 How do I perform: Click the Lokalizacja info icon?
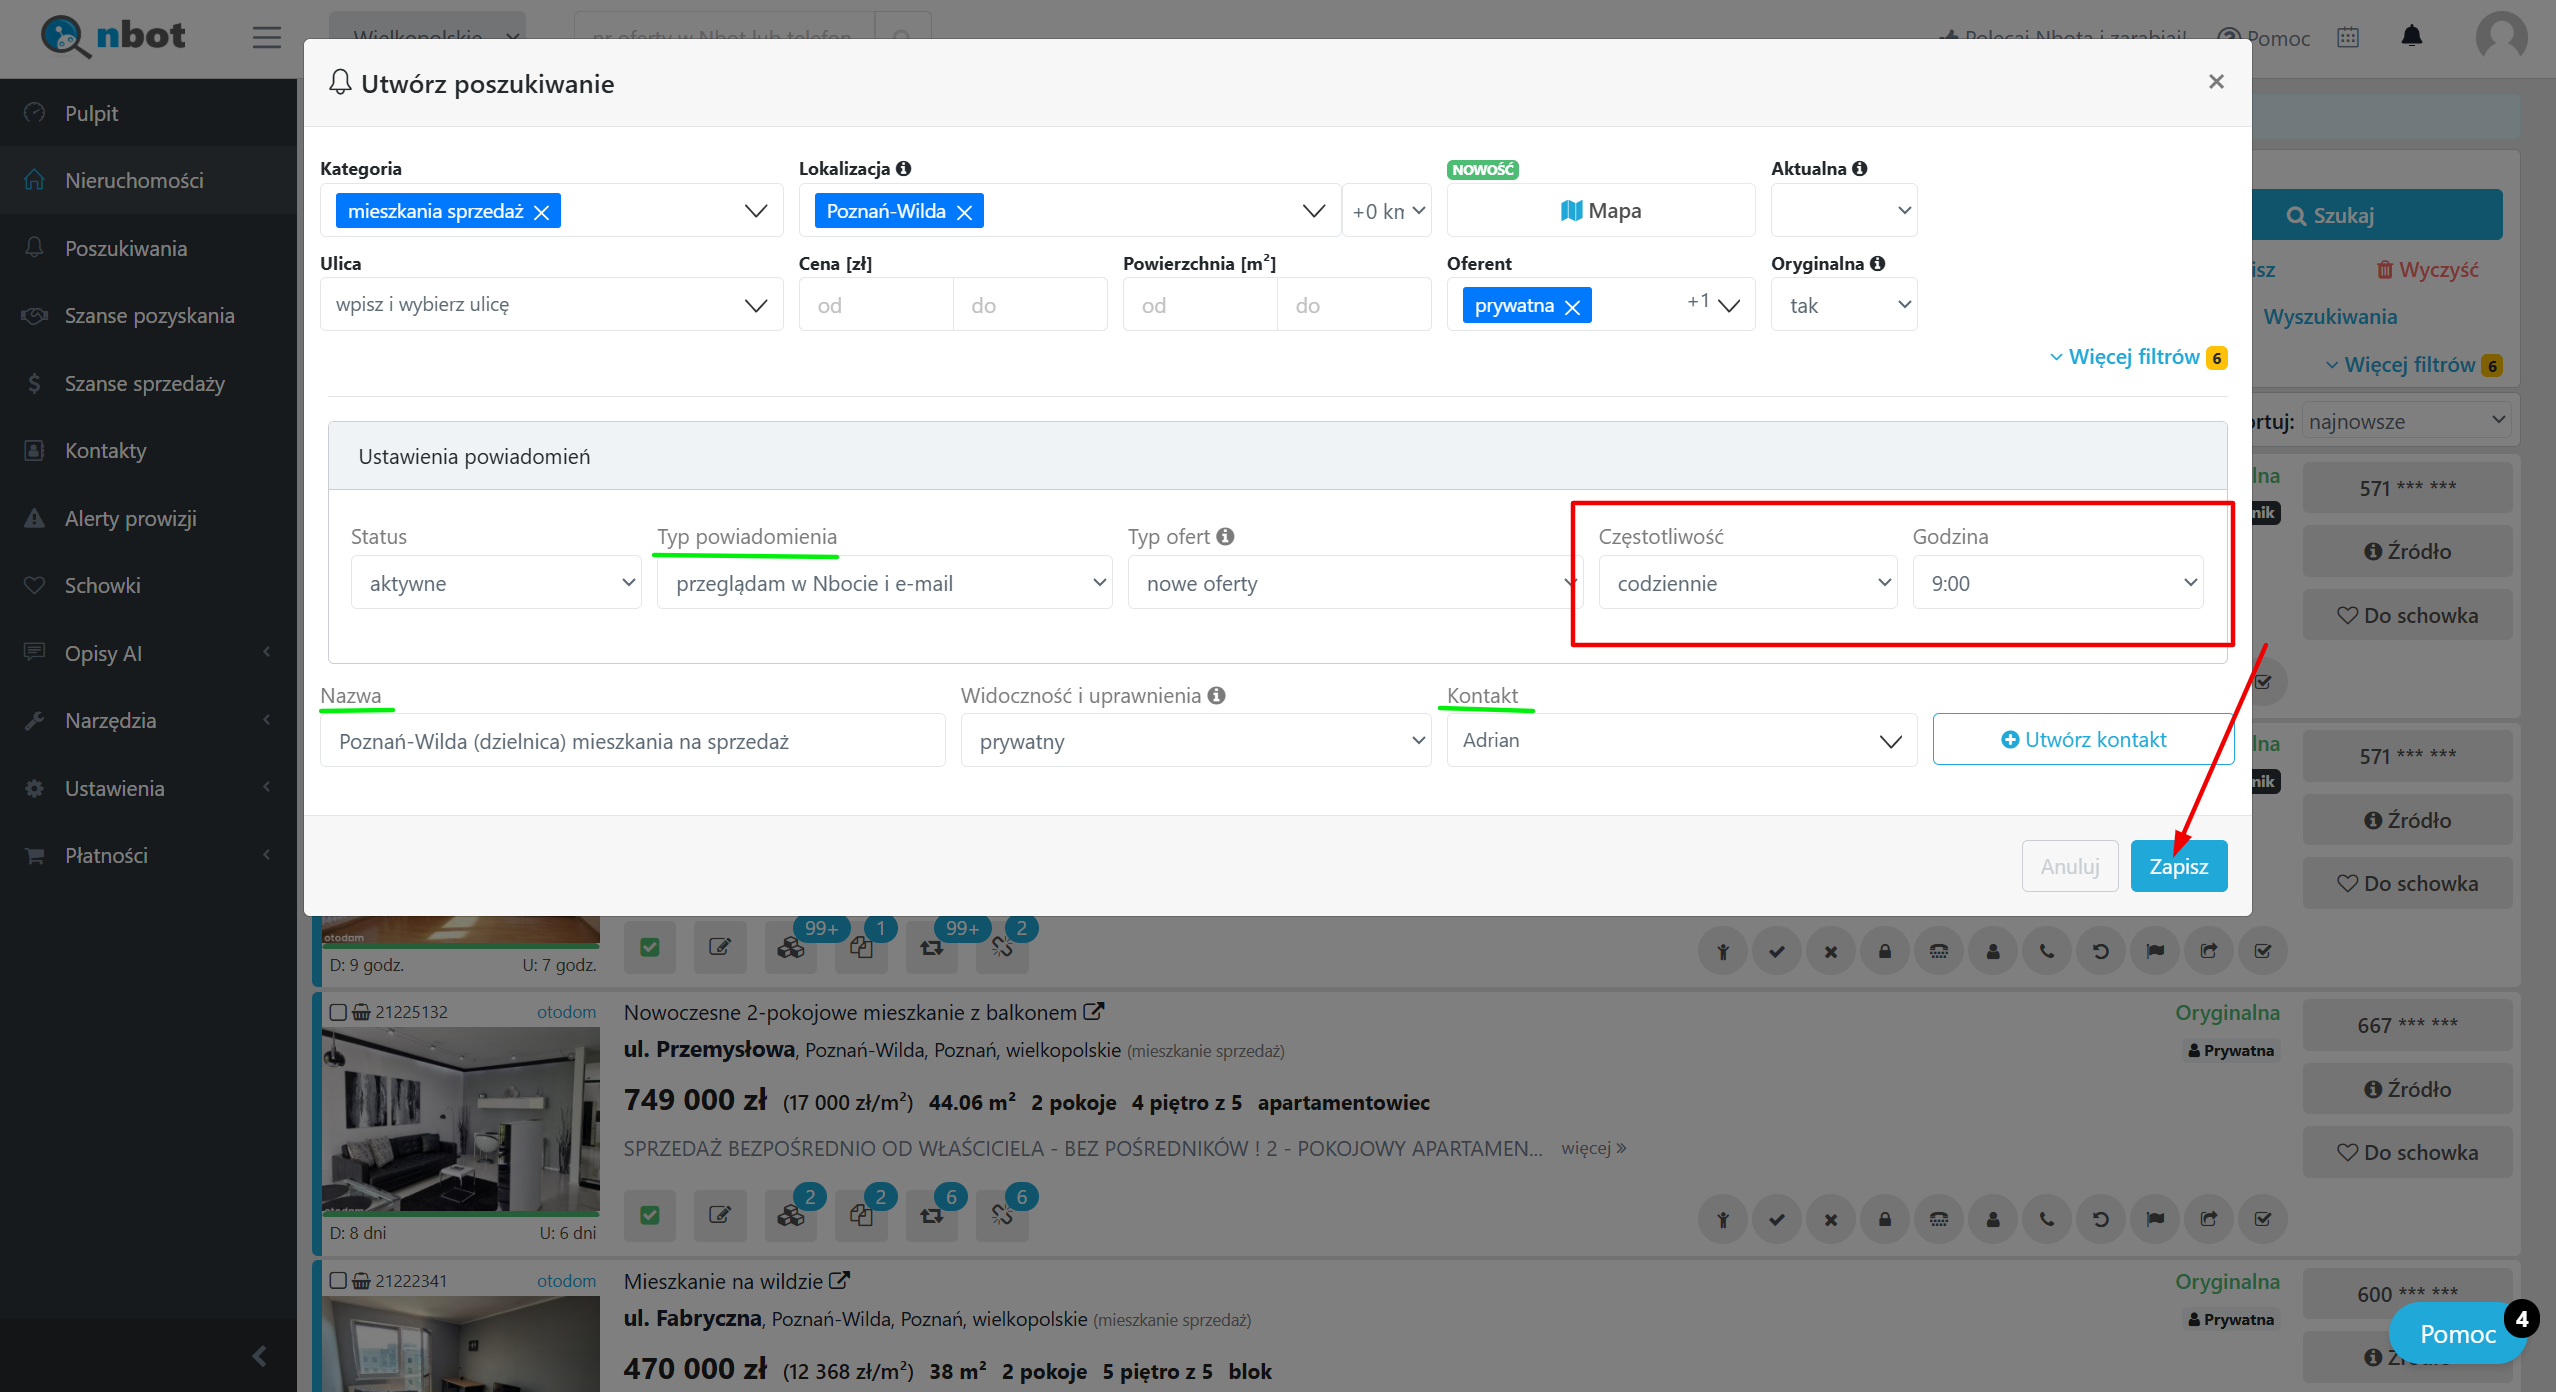click(903, 168)
